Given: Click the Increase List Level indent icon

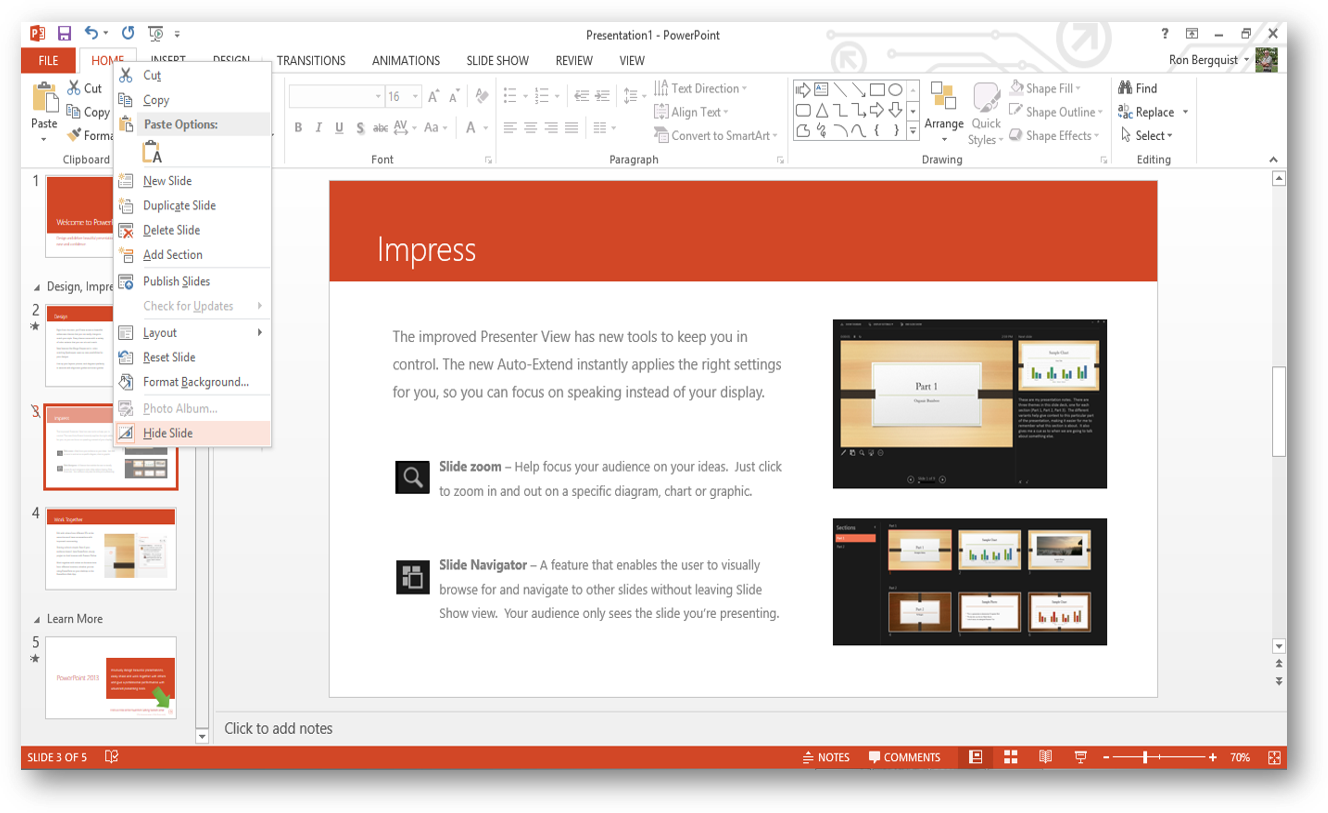Looking at the screenshot, I should click(x=602, y=96).
